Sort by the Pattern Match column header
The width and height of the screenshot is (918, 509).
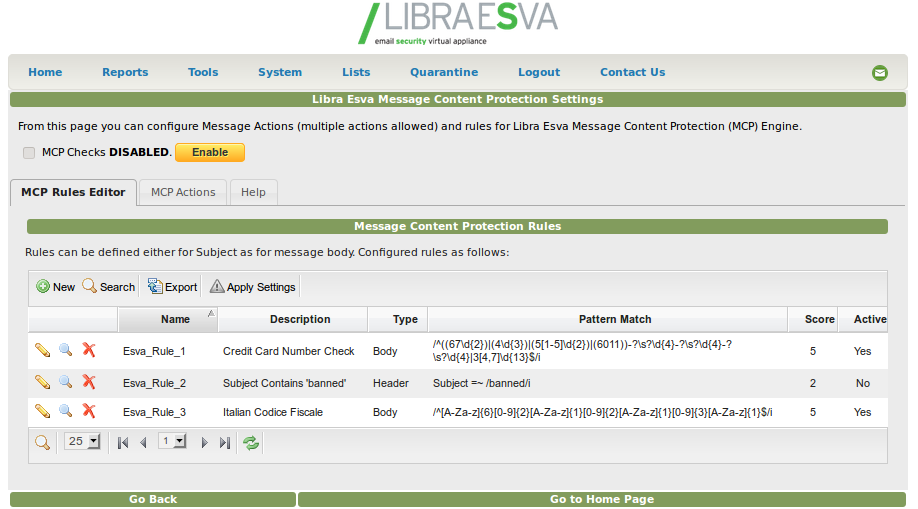tap(608, 319)
